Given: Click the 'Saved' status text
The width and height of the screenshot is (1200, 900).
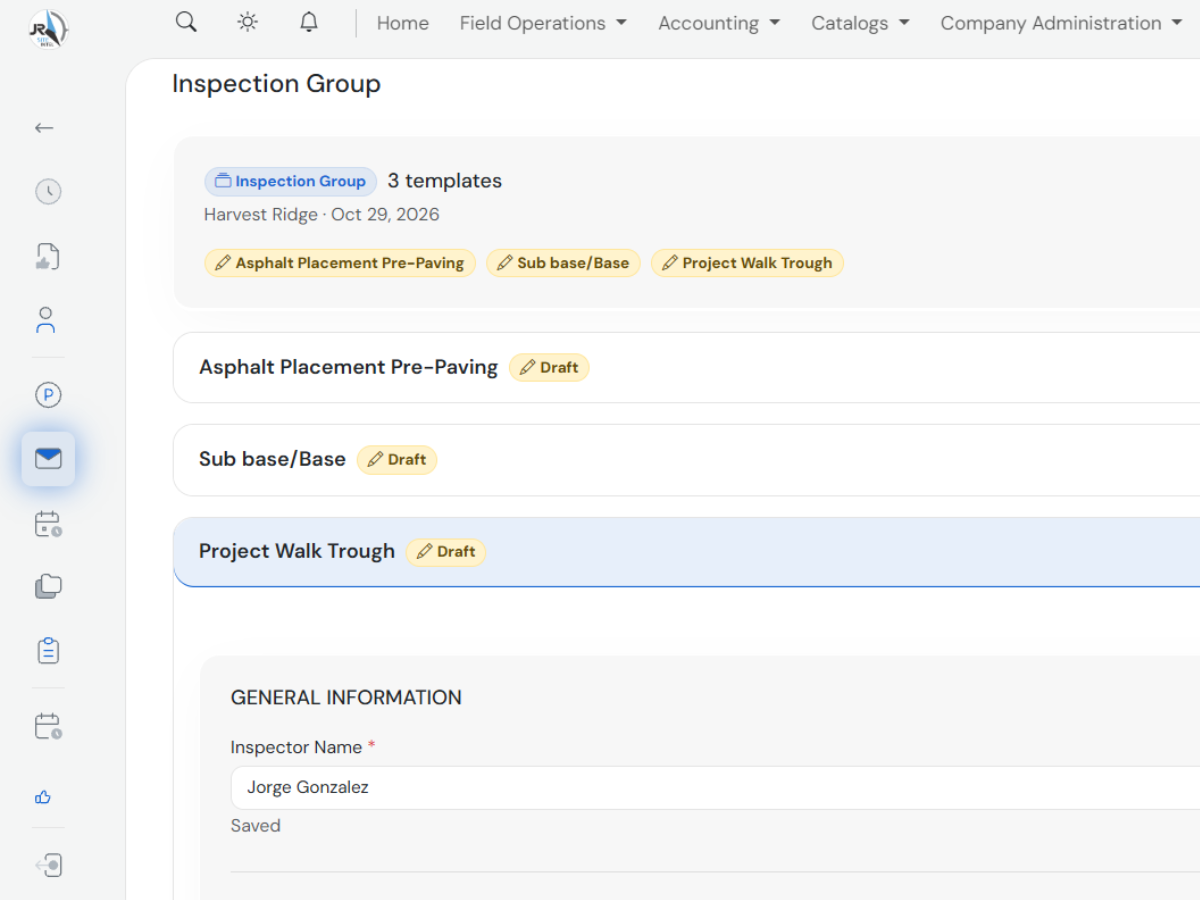Looking at the screenshot, I should (x=255, y=826).
